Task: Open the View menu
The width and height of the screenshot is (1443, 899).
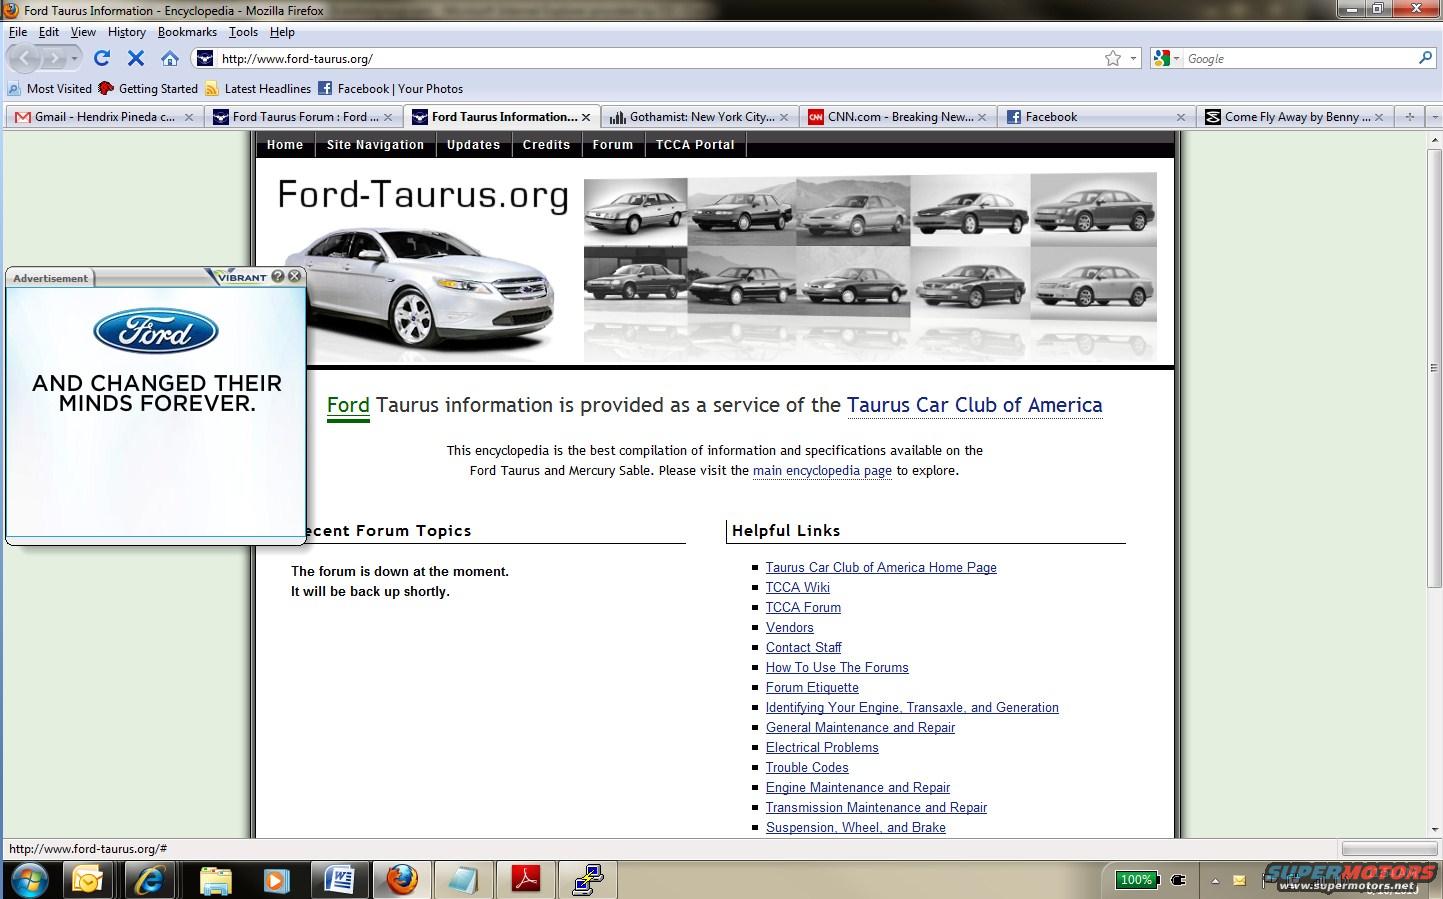Action: tap(83, 32)
